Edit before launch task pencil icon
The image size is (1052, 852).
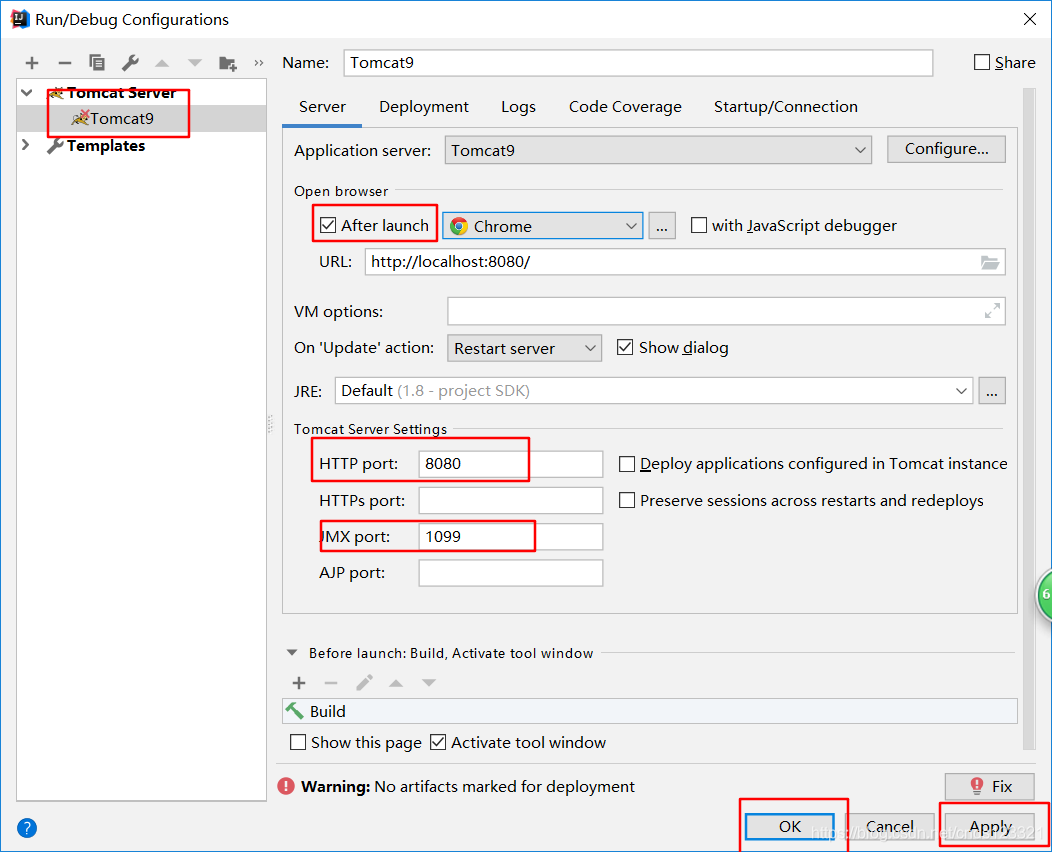click(364, 683)
